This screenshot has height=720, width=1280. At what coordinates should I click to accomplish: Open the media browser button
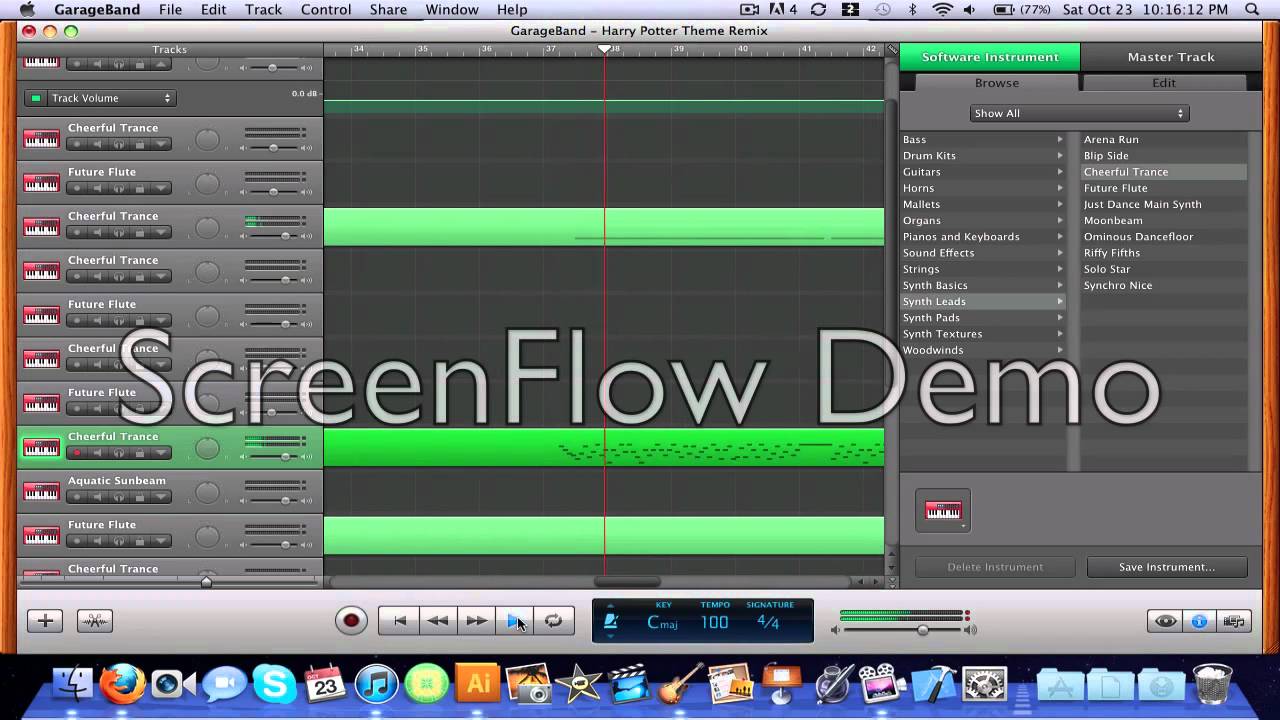click(1234, 621)
